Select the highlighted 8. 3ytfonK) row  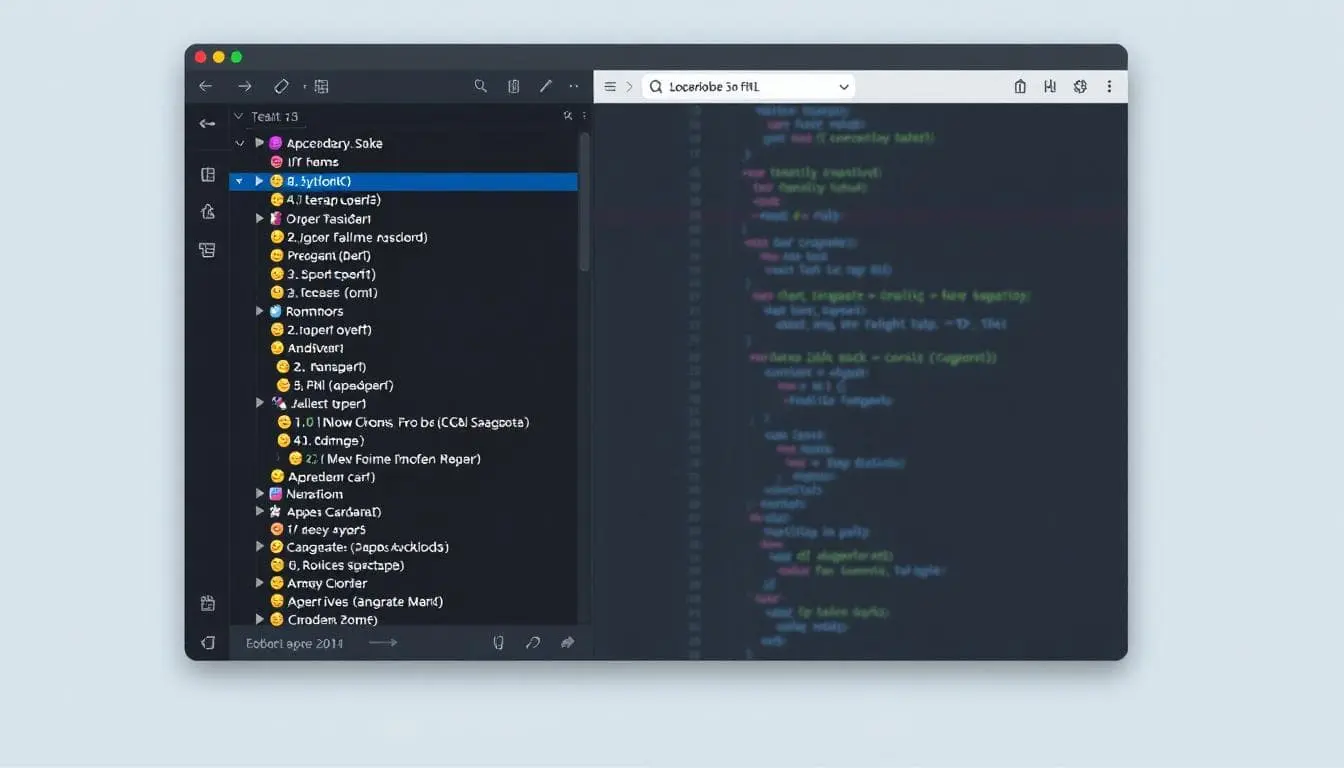point(403,181)
